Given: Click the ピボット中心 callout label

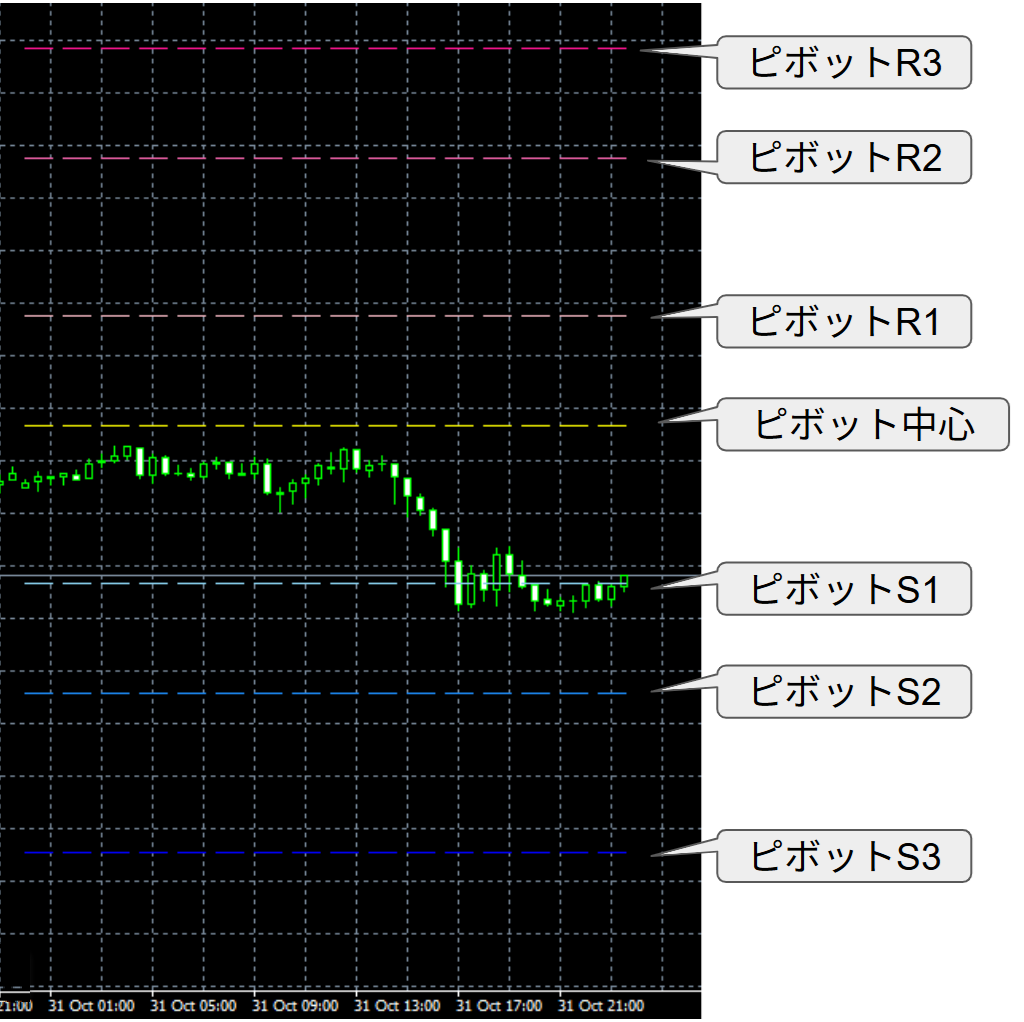Looking at the screenshot, I should 863,424.
